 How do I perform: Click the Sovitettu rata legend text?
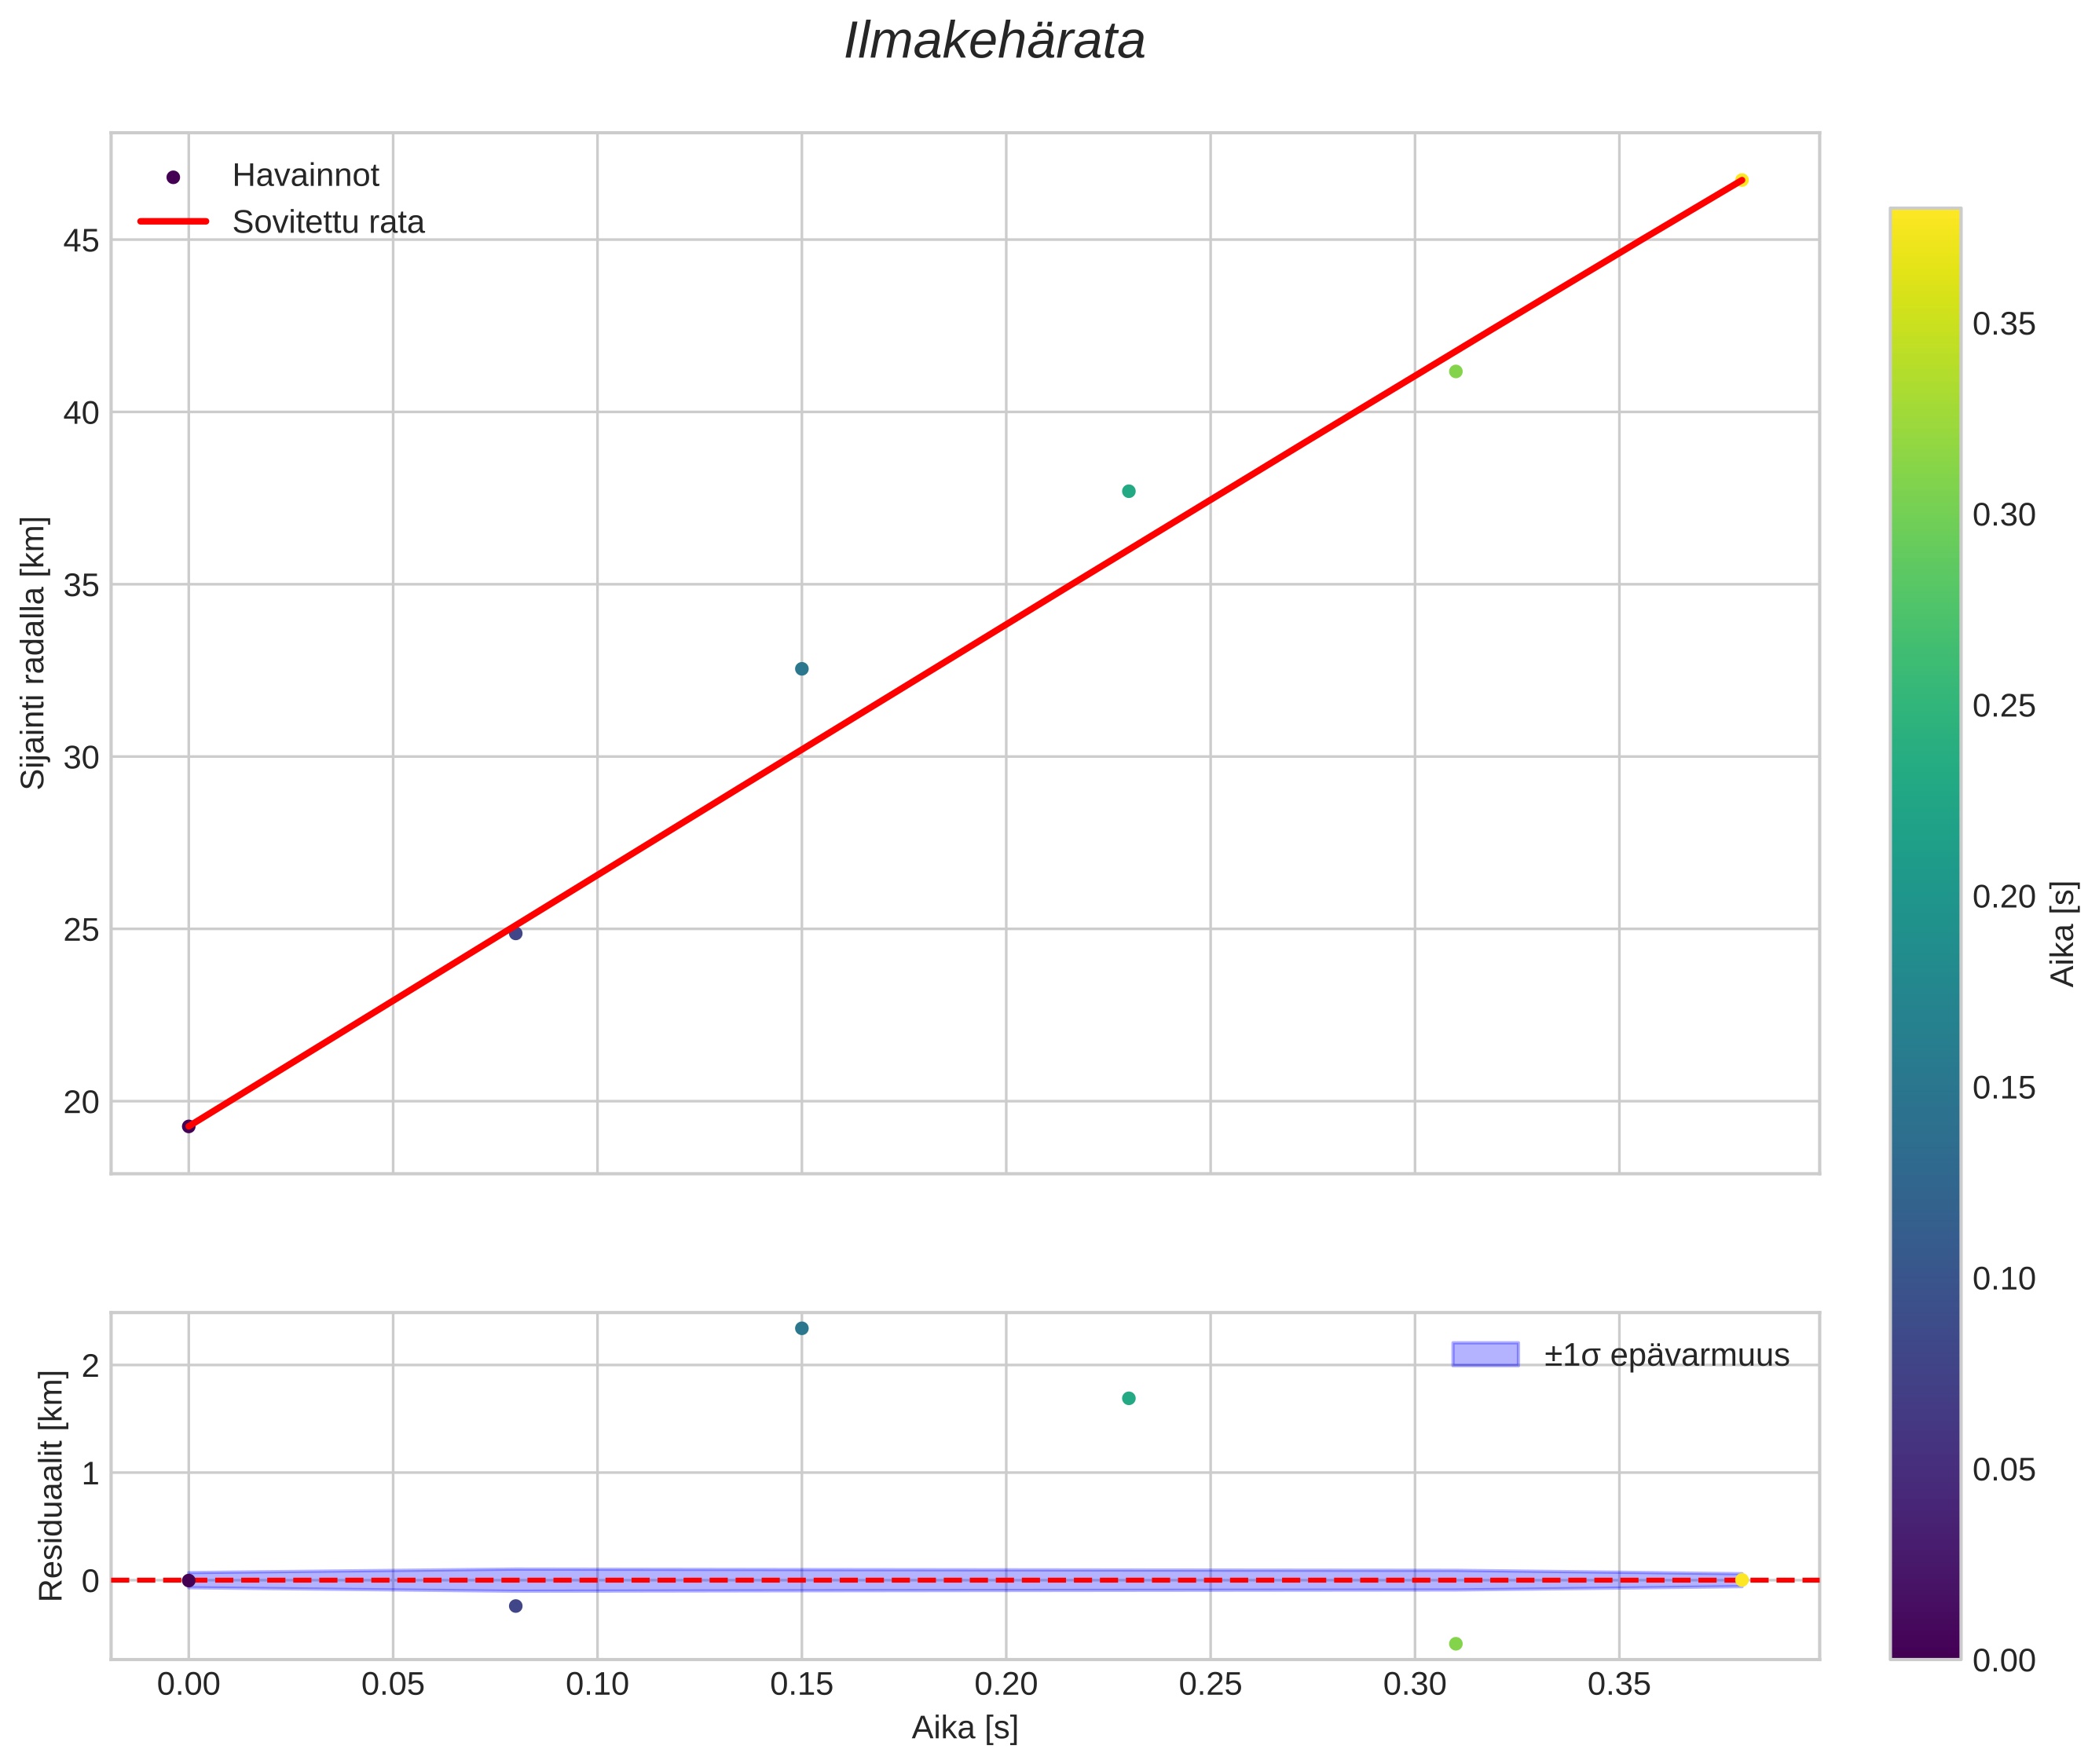[x=328, y=222]
